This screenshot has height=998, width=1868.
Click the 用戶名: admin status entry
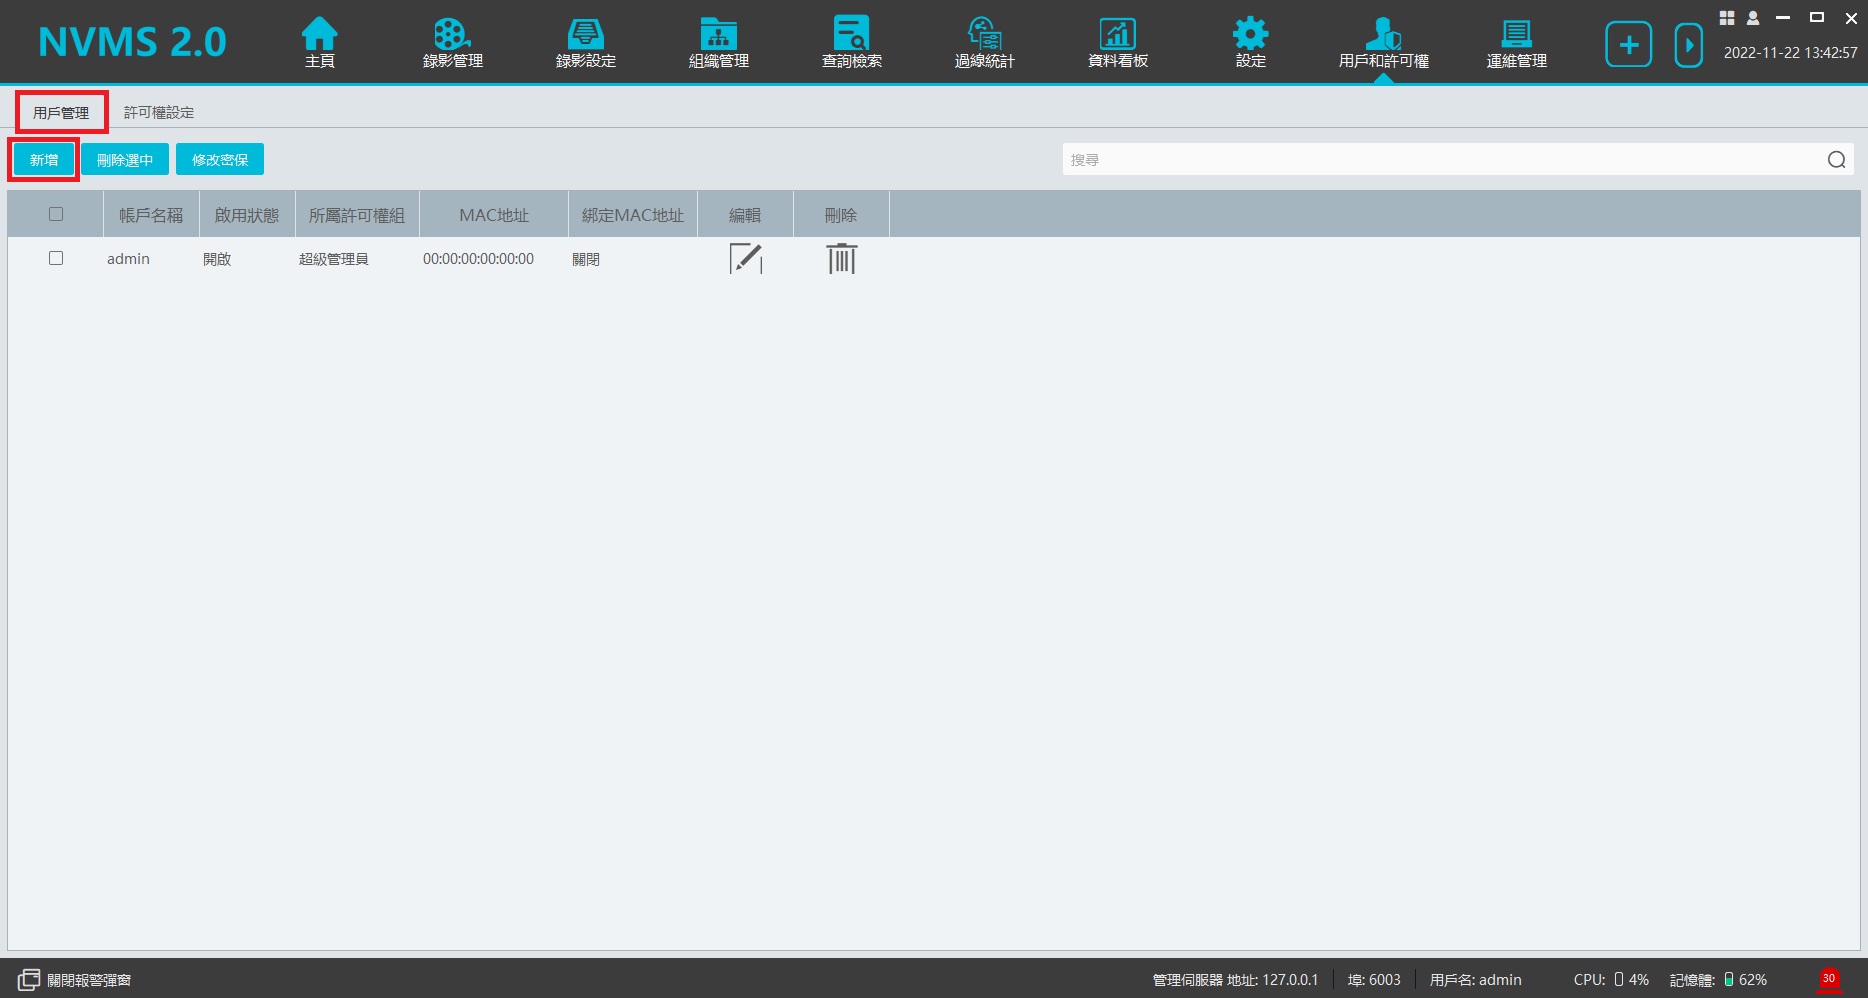(1475, 980)
